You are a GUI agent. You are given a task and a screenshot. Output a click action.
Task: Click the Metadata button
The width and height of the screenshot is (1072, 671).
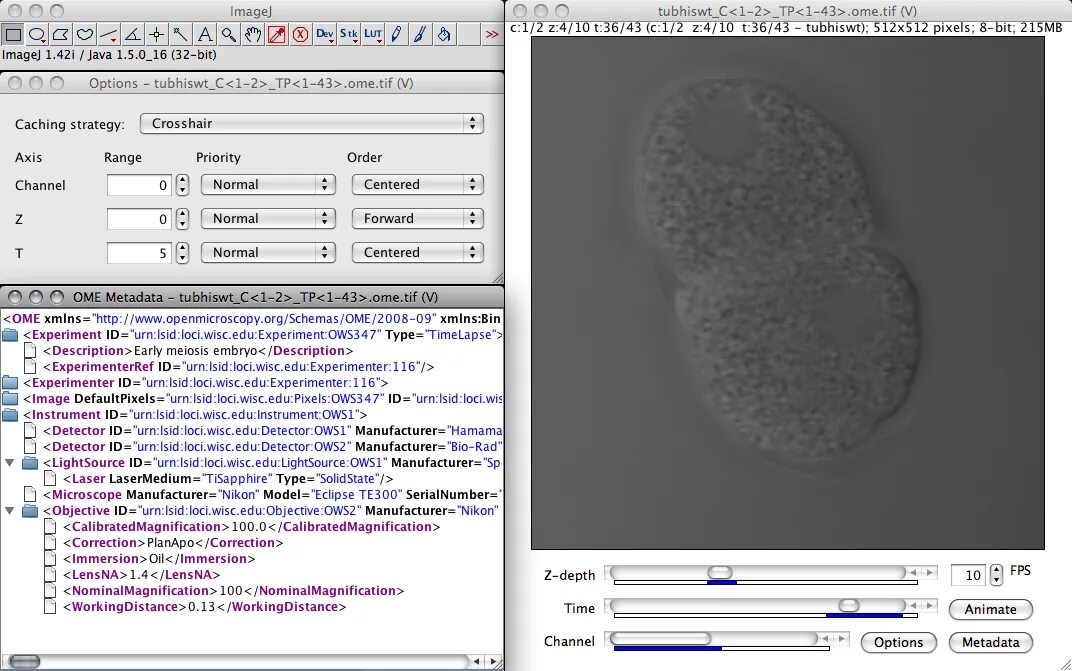991,642
